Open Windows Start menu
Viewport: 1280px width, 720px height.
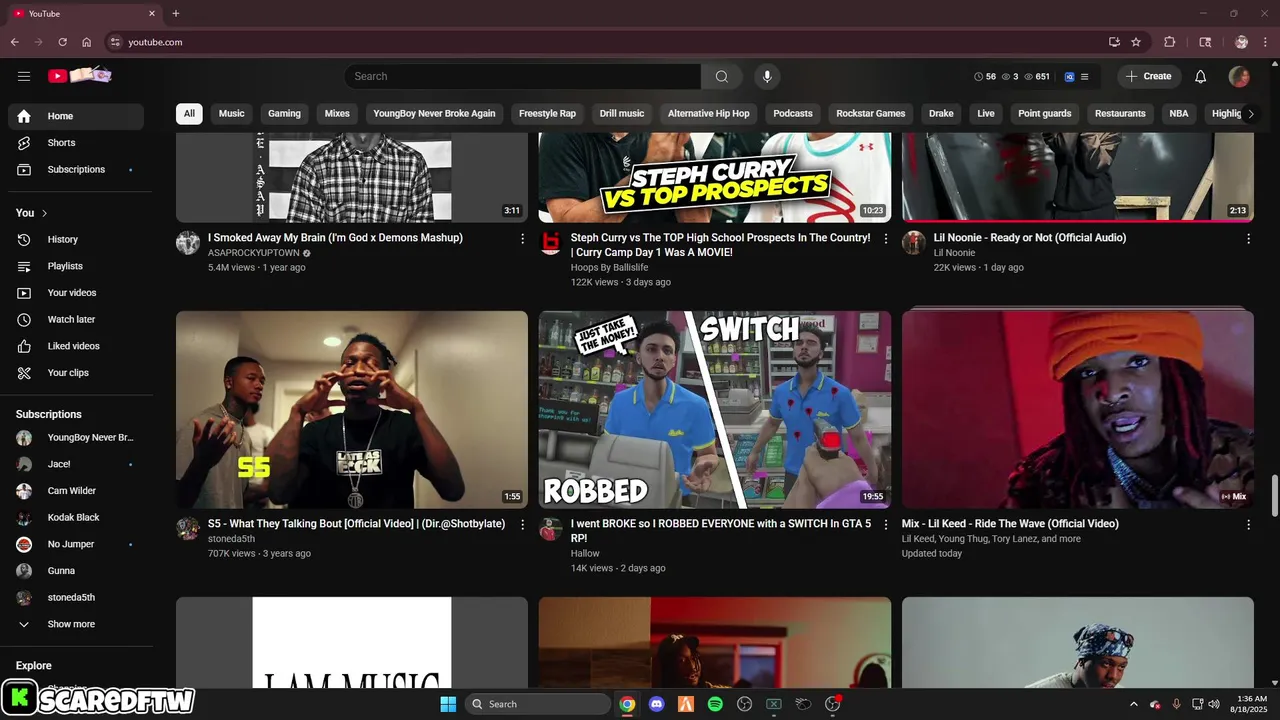448,704
